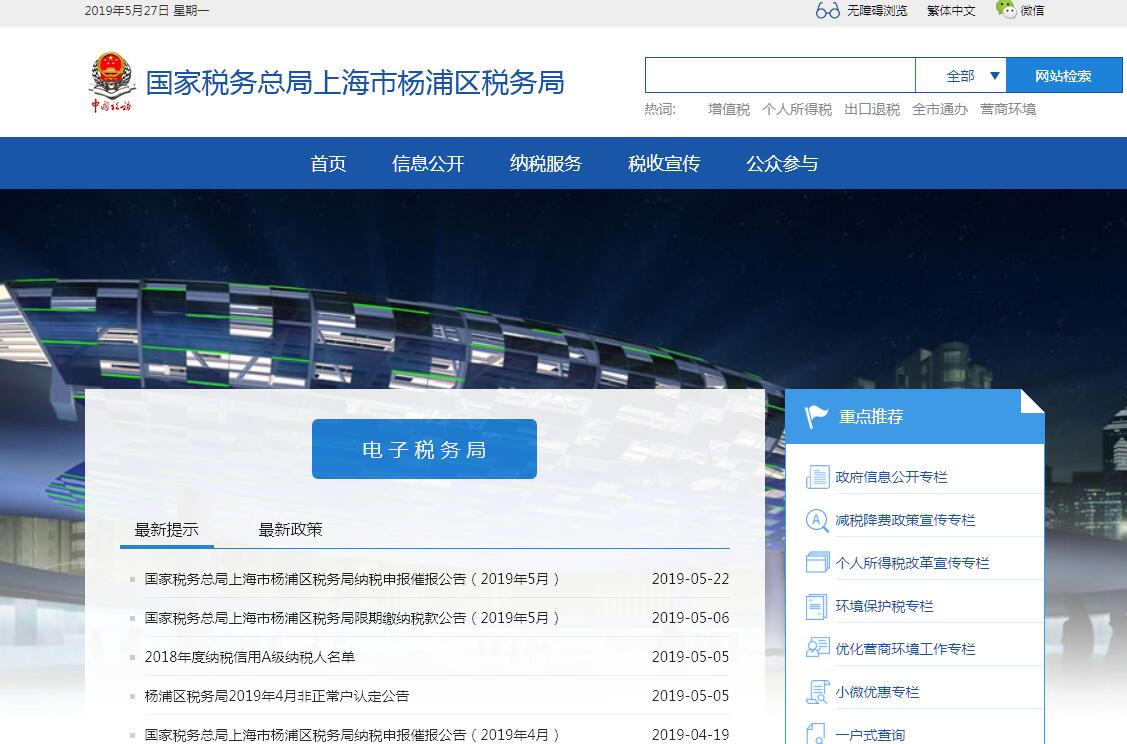Open the 电子税务局 button
1127x744 pixels.
[x=424, y=449]
